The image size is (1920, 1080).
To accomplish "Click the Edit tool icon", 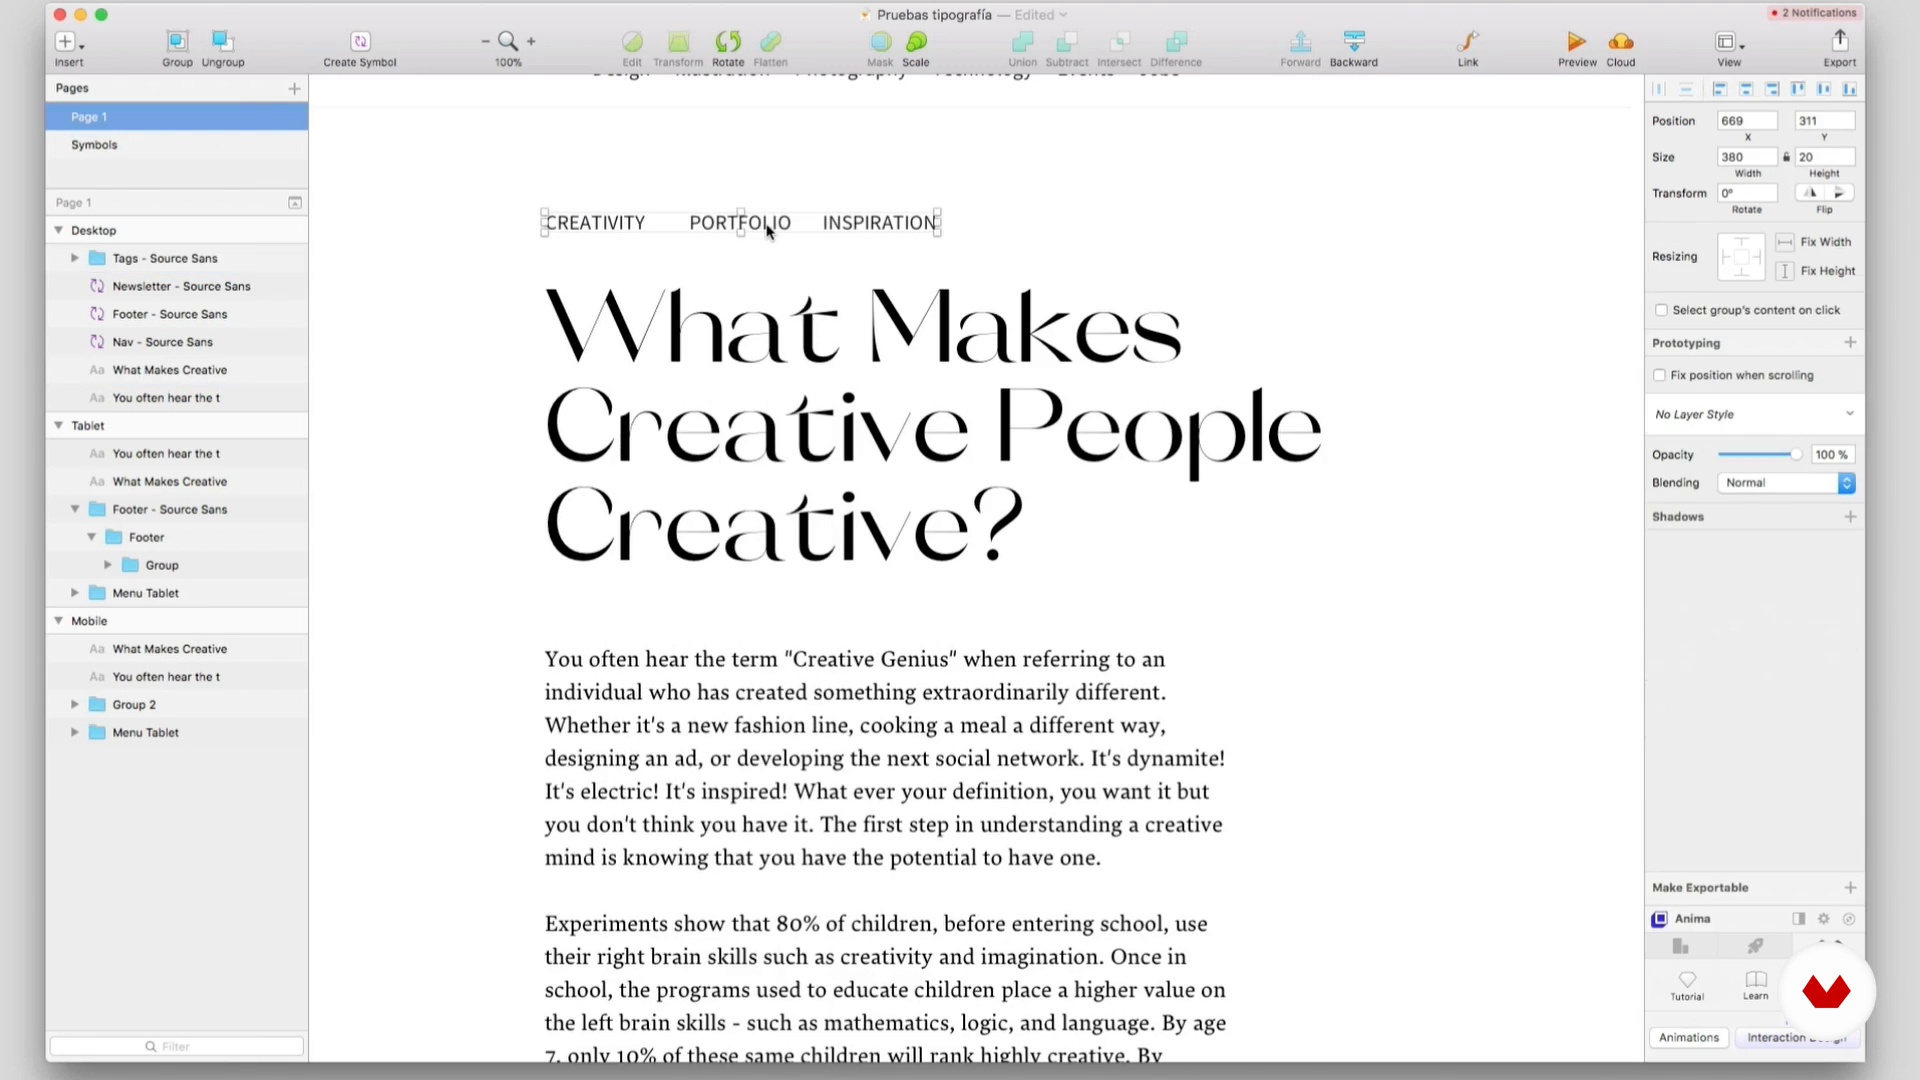I will [x=632, y=41].
